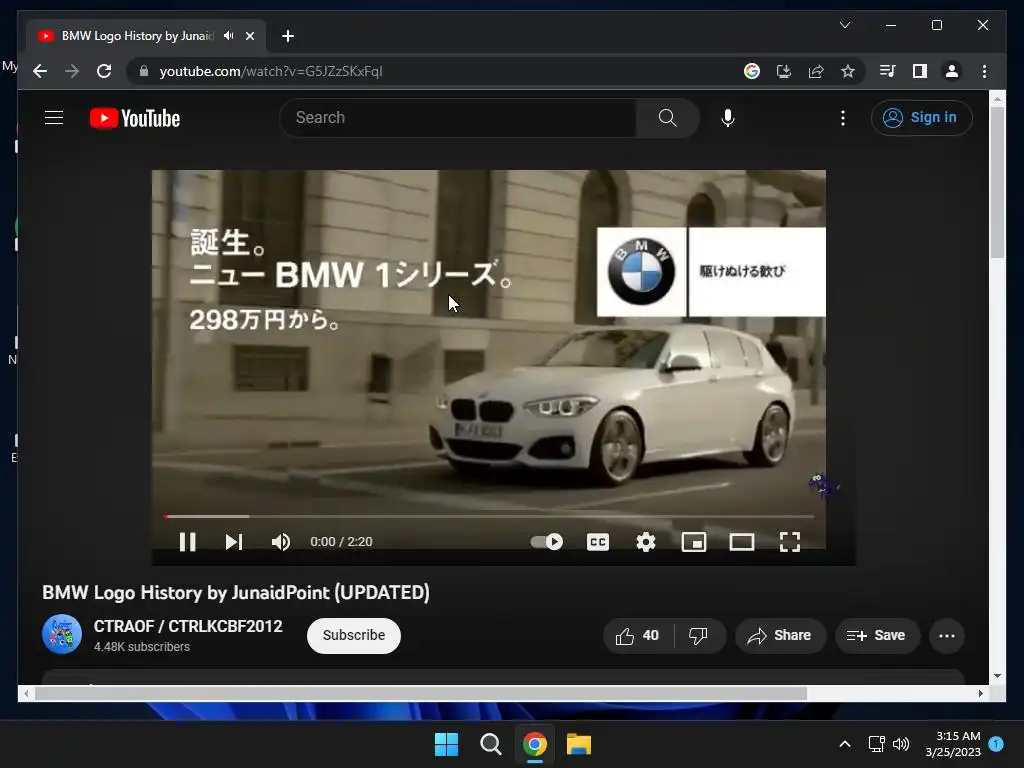Viewport: 1024px width, 768px height.
Task: Install the app from the address bar
Action: (x=784, y=71)
